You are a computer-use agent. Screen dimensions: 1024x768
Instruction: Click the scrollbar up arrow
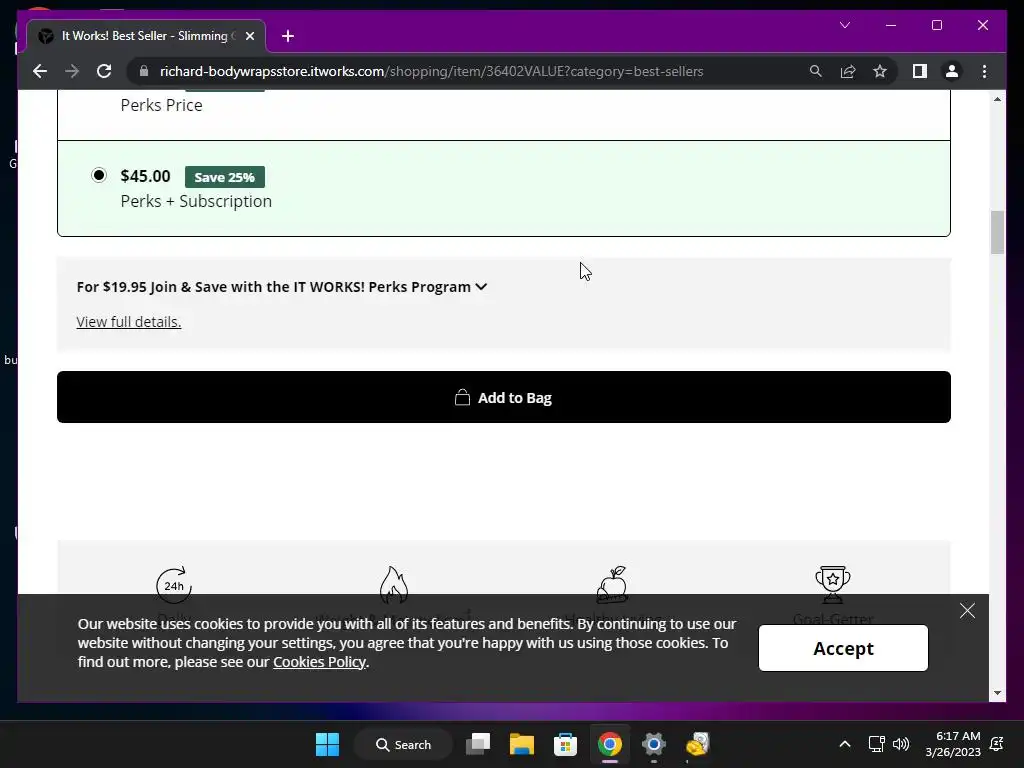997,99
